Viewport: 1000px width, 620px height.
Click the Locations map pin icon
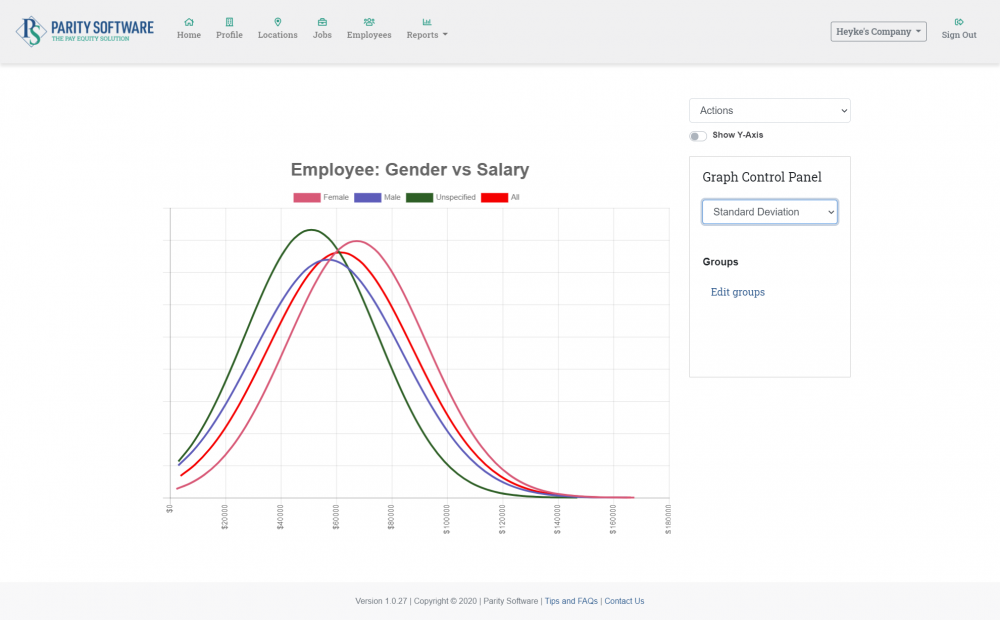(277, 21)
